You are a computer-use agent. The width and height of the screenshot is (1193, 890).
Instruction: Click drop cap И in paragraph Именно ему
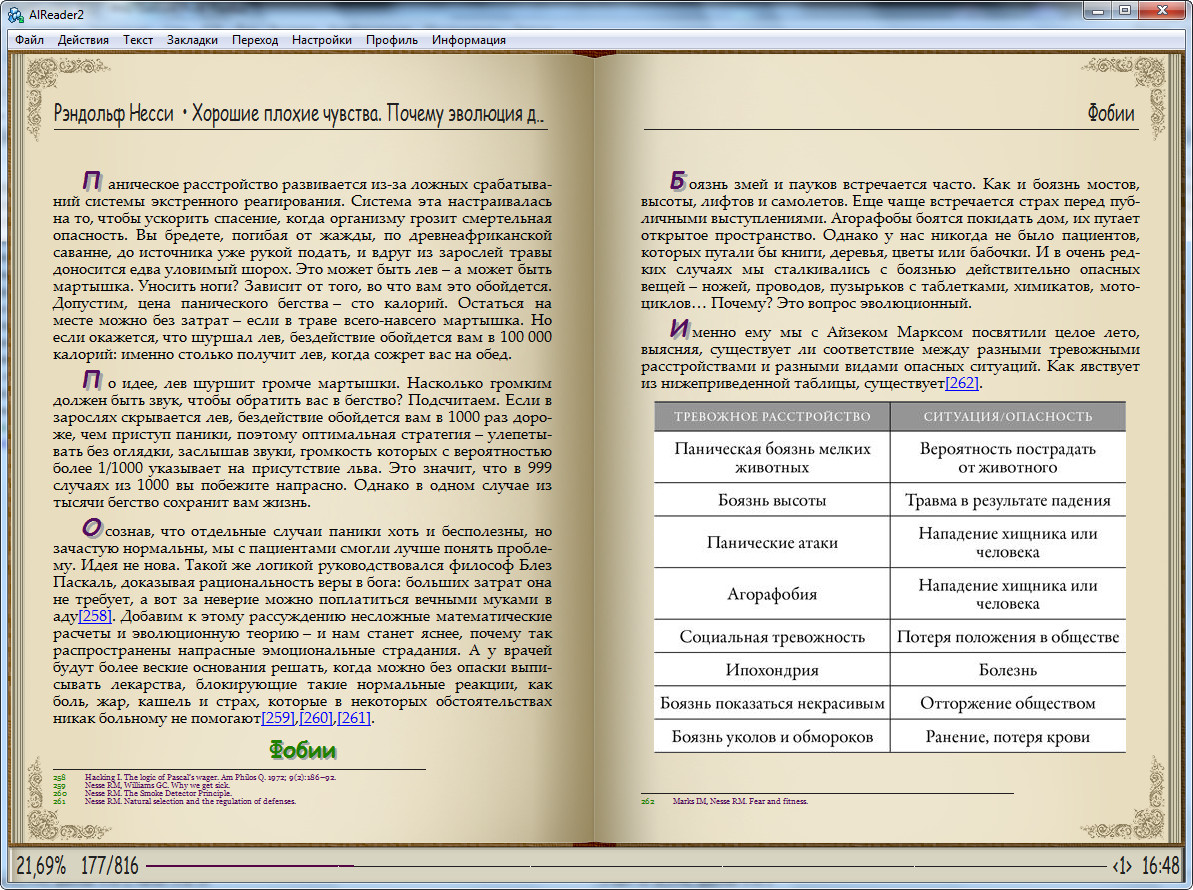click(679, 329)
